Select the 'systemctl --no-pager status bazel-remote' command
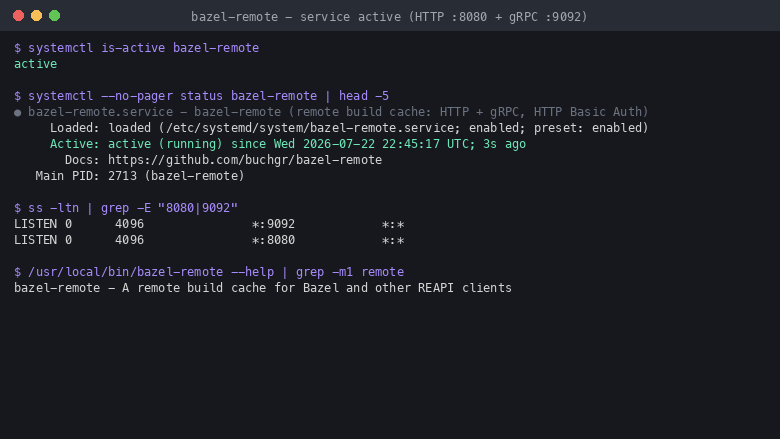 [x=173, y=96]
